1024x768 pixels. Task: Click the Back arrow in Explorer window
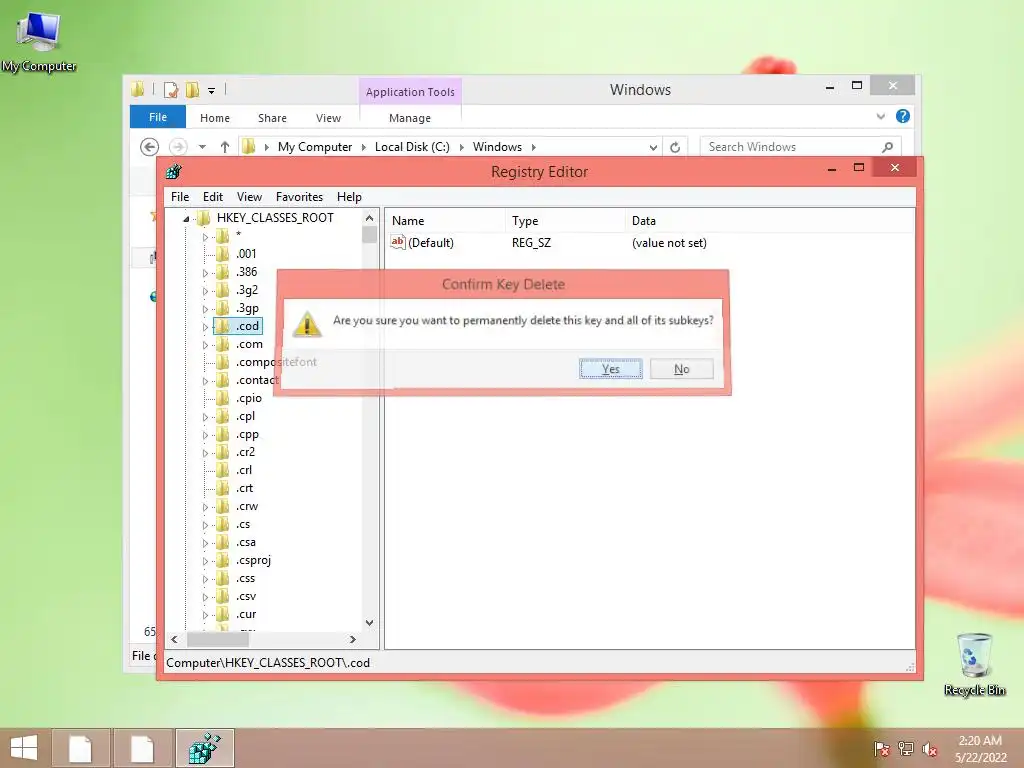click(x=150, y=147)
